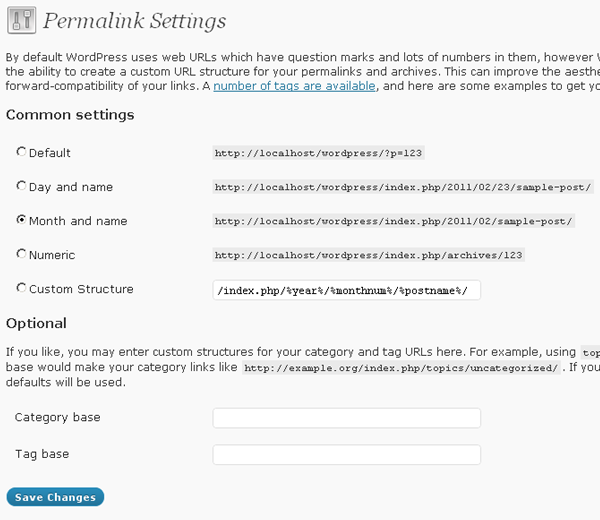Screen dimensions: 600x520
Task: Click the Optional section heading
Action: click(36, 323)
